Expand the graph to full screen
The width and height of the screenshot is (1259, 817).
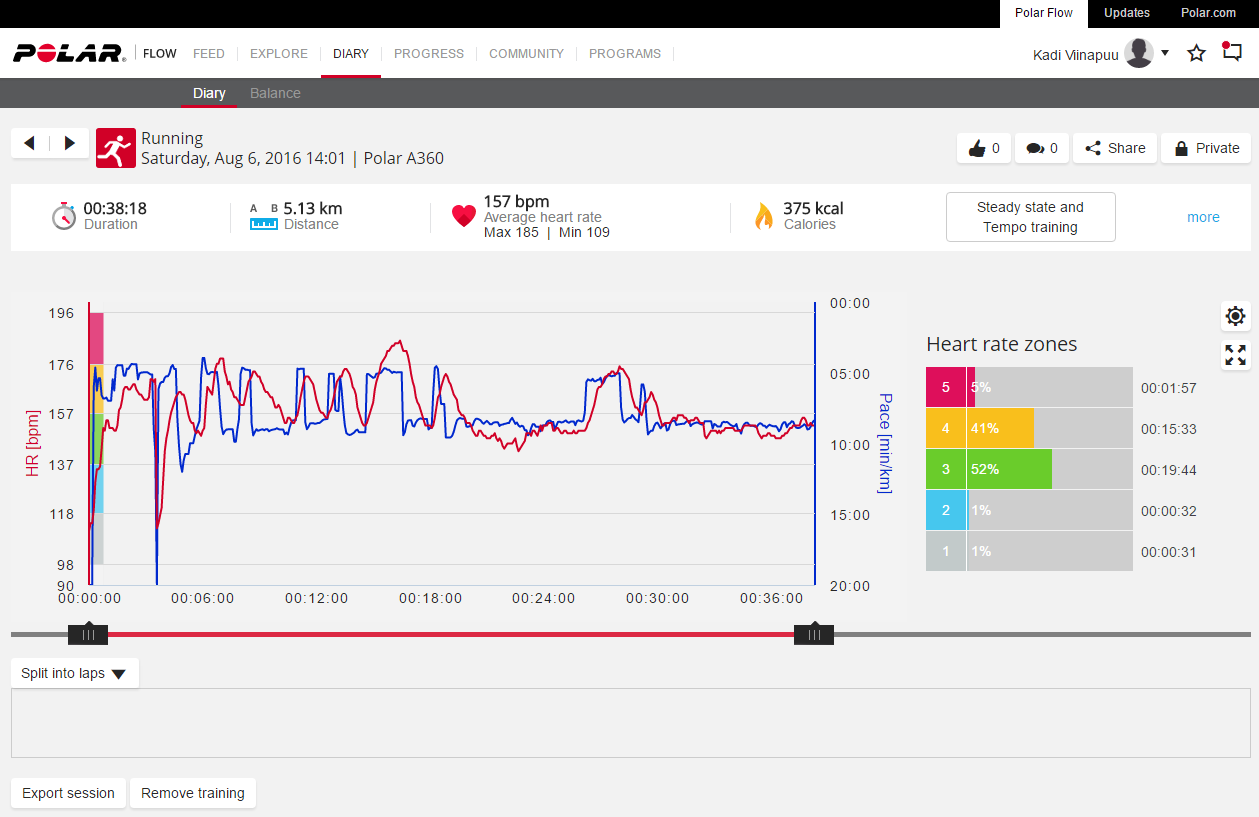(x=1236, y=355)
